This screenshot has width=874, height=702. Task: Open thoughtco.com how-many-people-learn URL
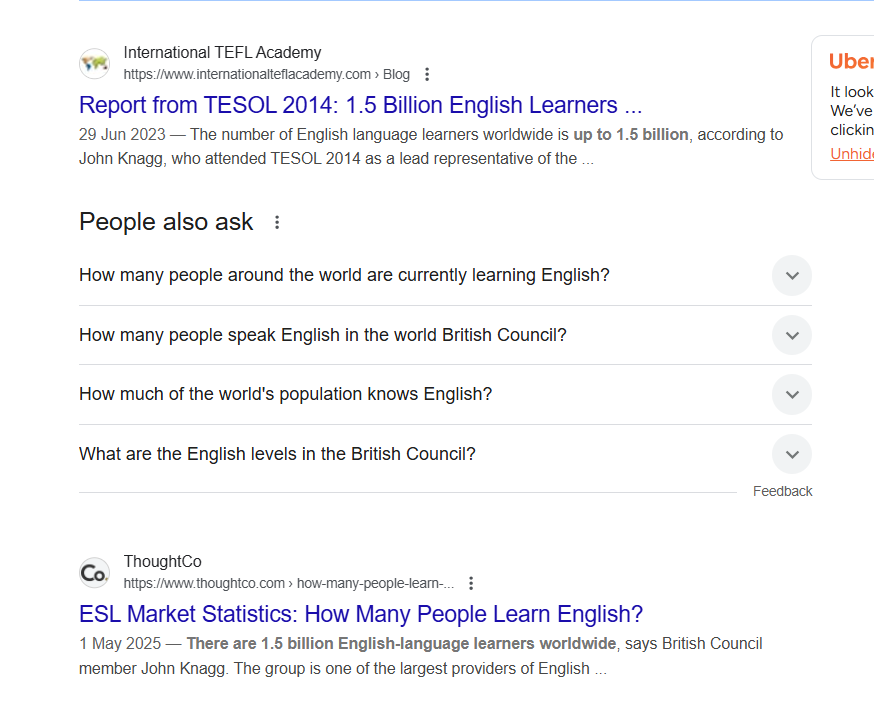click(x=289, y=583)
